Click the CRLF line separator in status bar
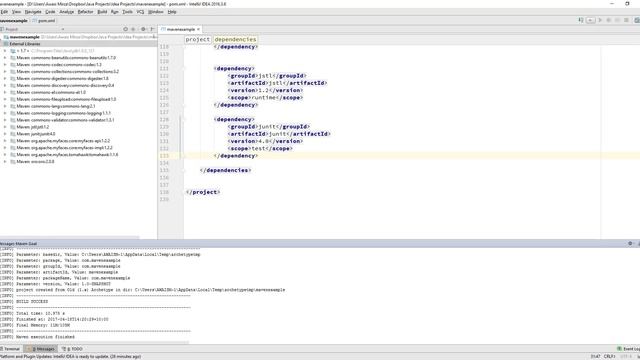This screenshot has height=360, width=640. pyautogui.click(x=609, y=356)
